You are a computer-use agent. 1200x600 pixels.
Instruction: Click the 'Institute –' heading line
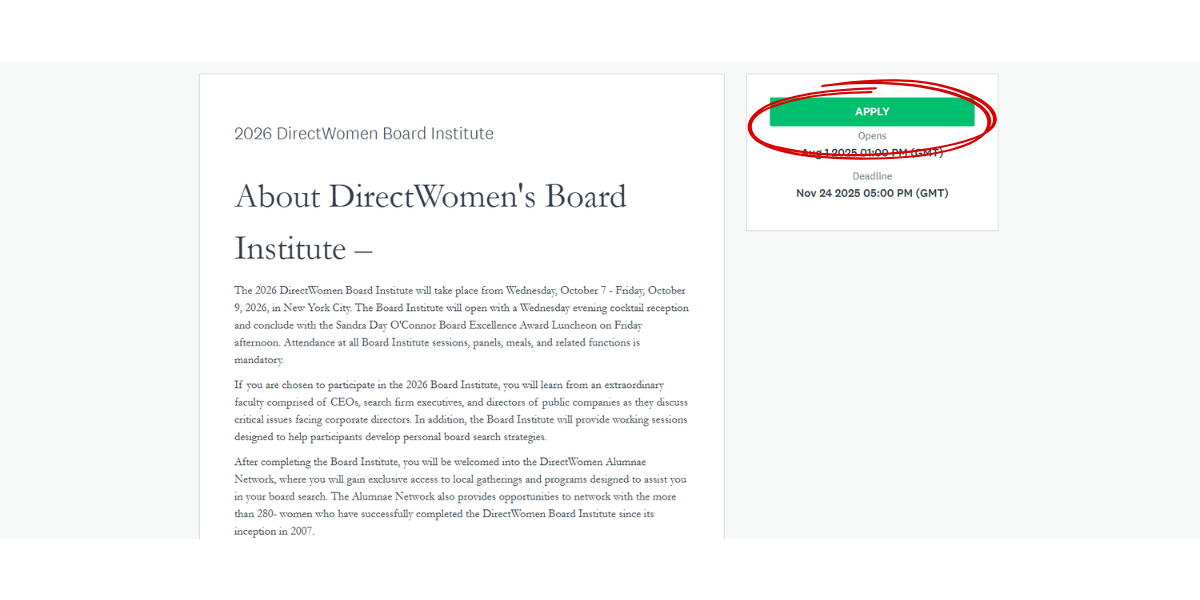tap(303, 249)
